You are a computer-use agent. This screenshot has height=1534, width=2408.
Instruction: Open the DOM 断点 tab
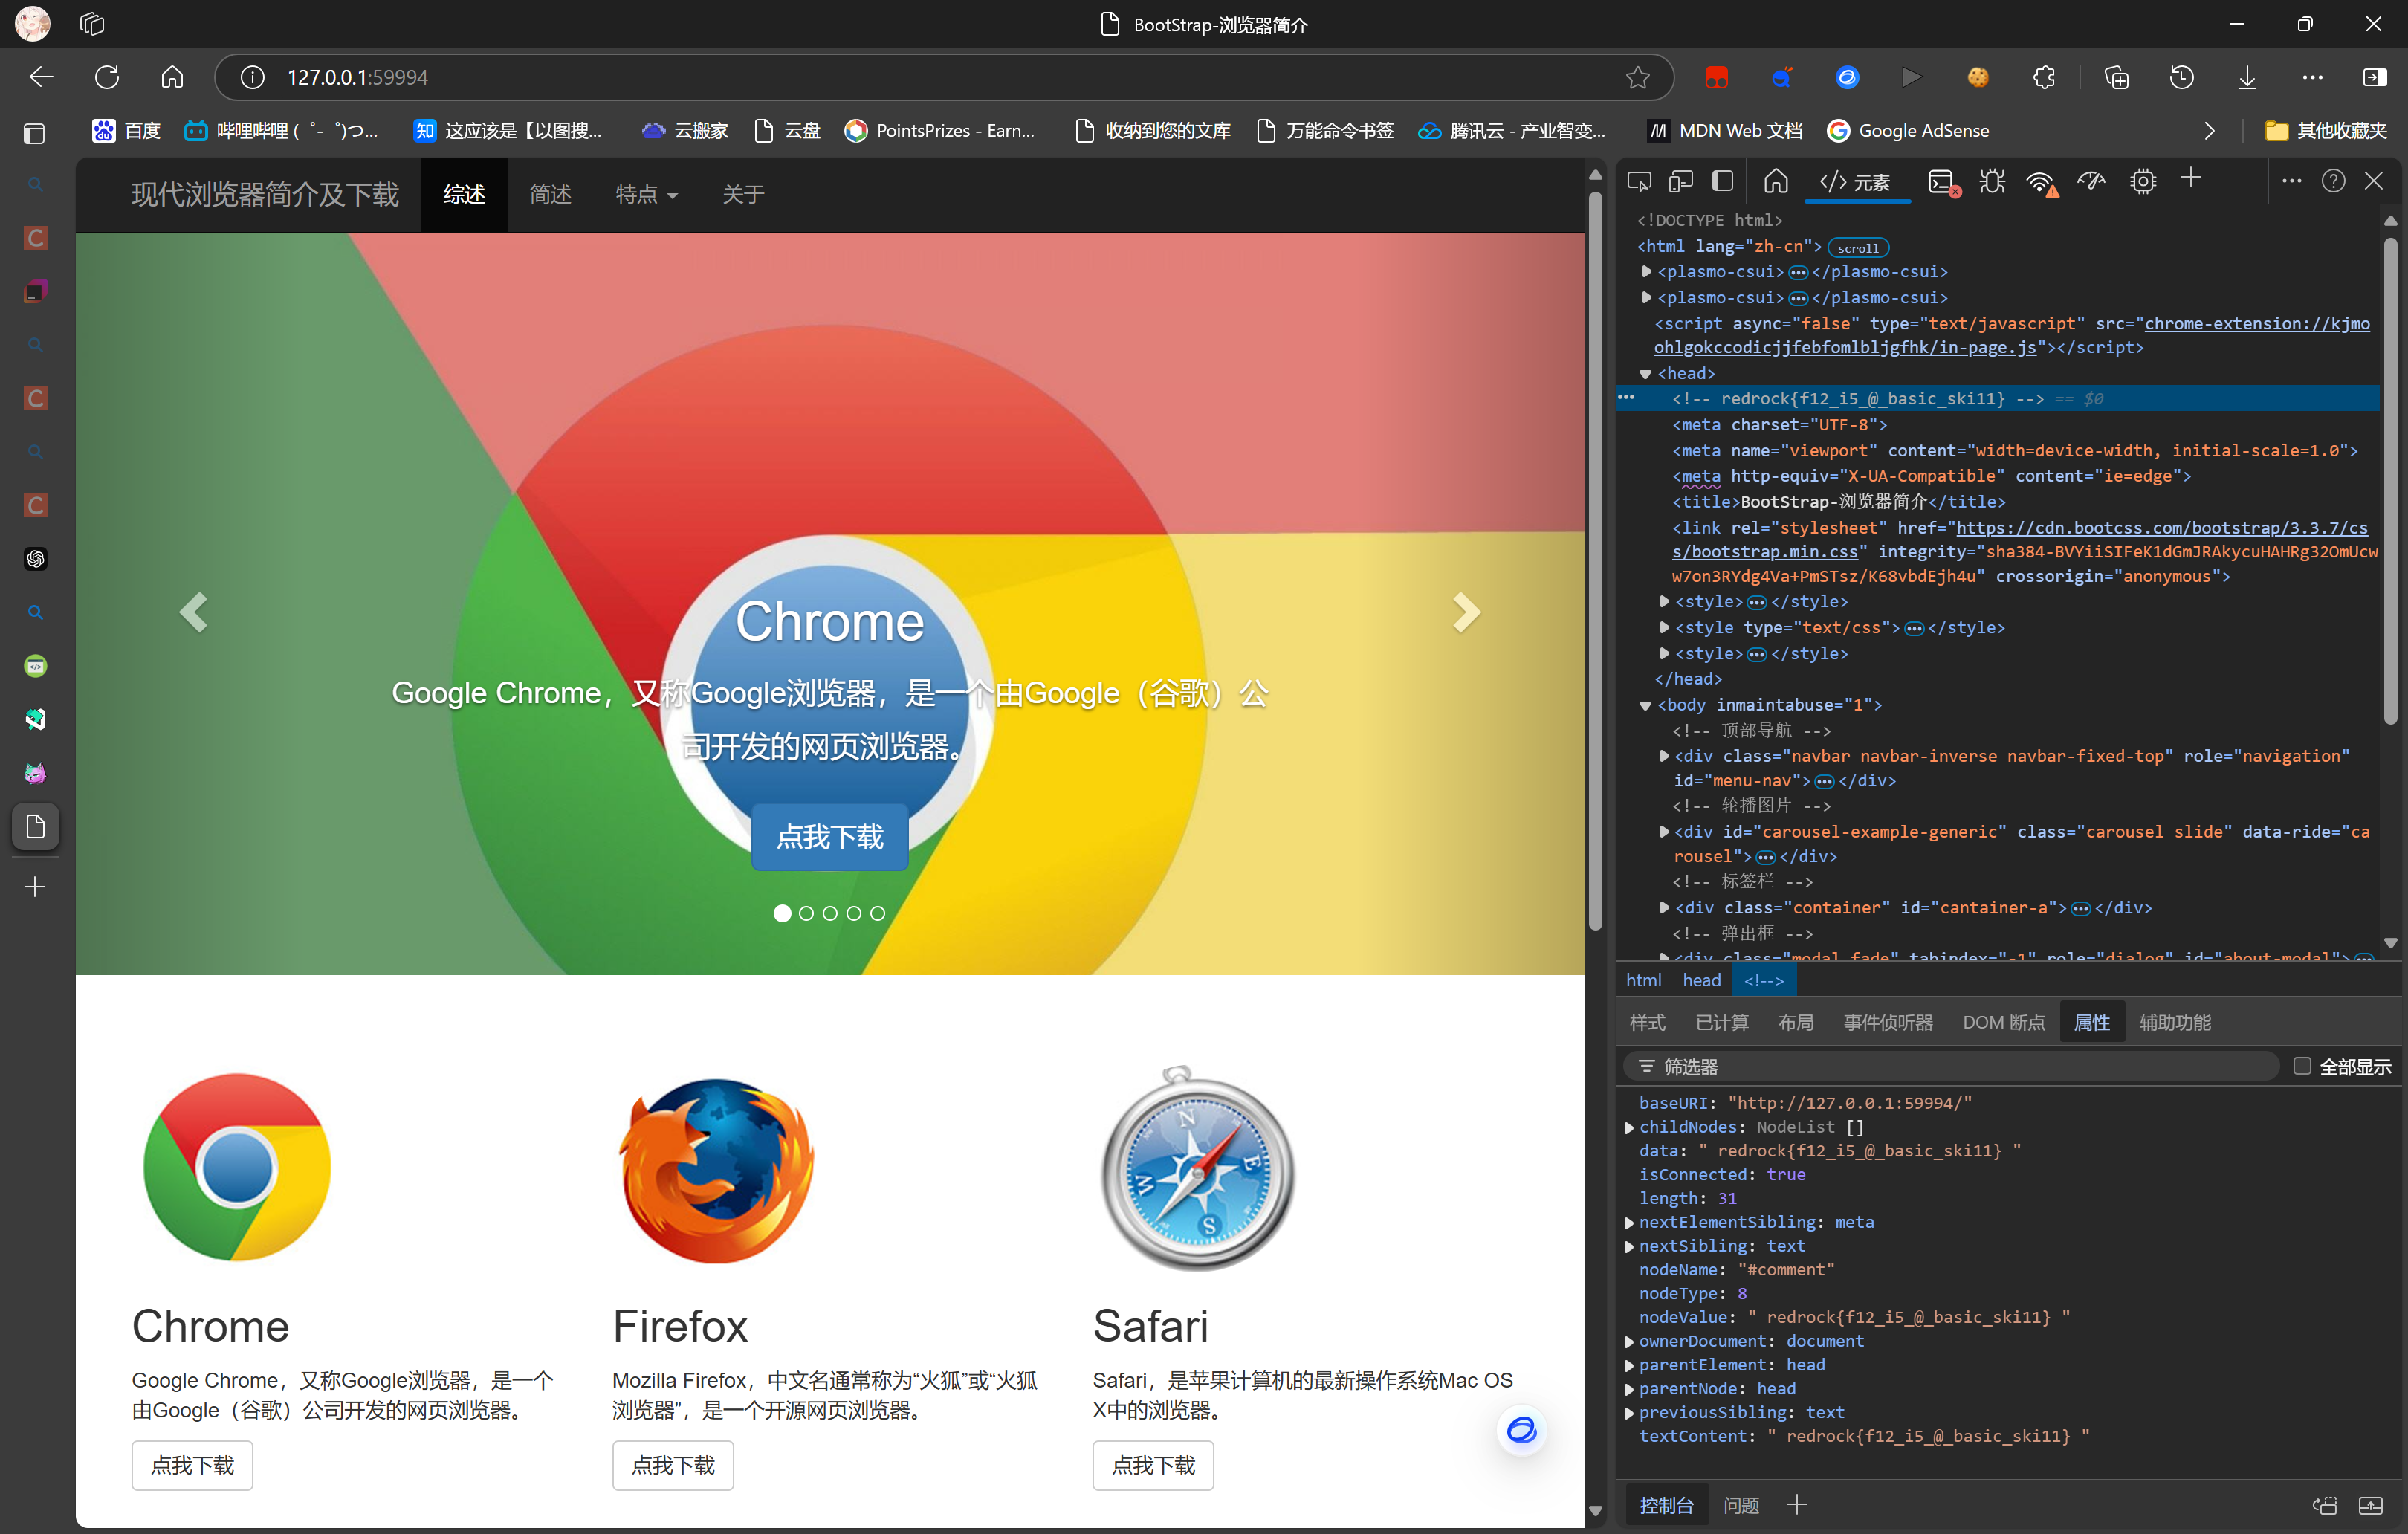[x=2003, y=1022]
